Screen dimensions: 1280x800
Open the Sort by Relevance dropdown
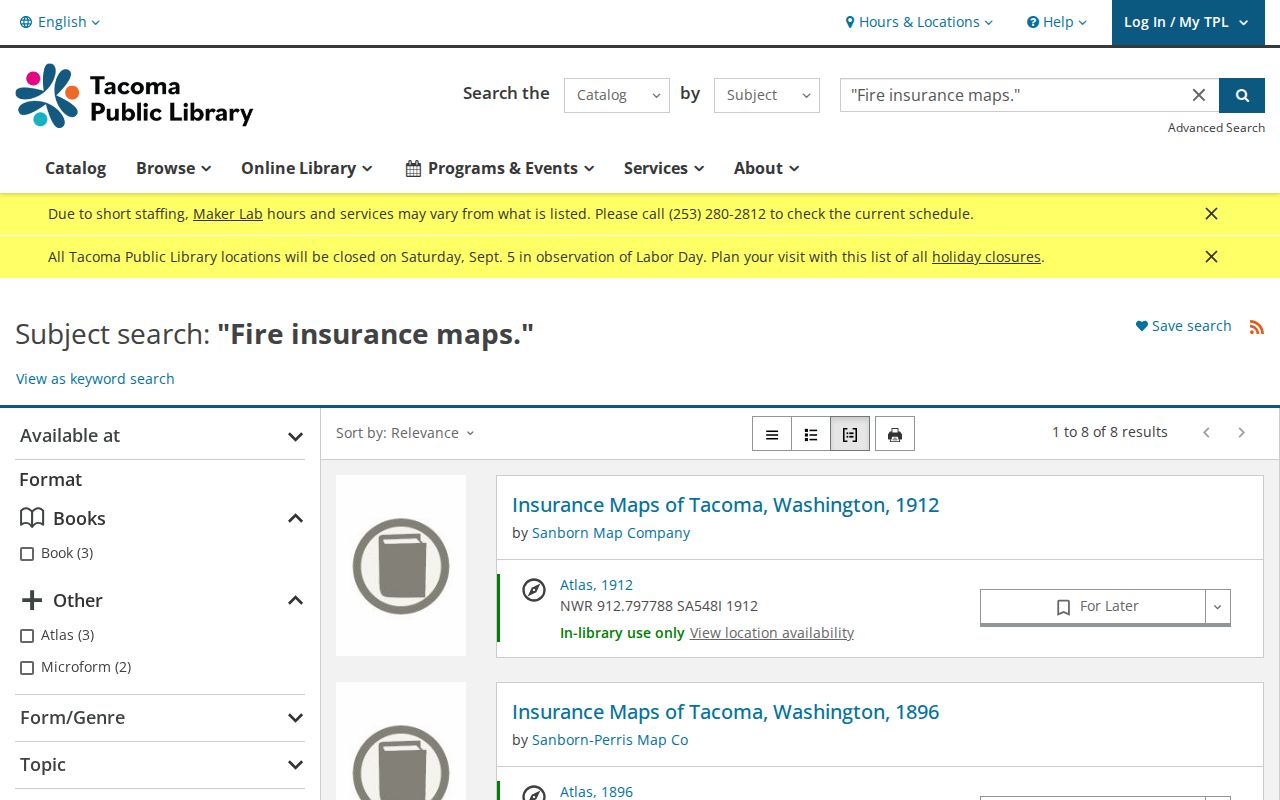pyautogui.click(x=405, y=433)
